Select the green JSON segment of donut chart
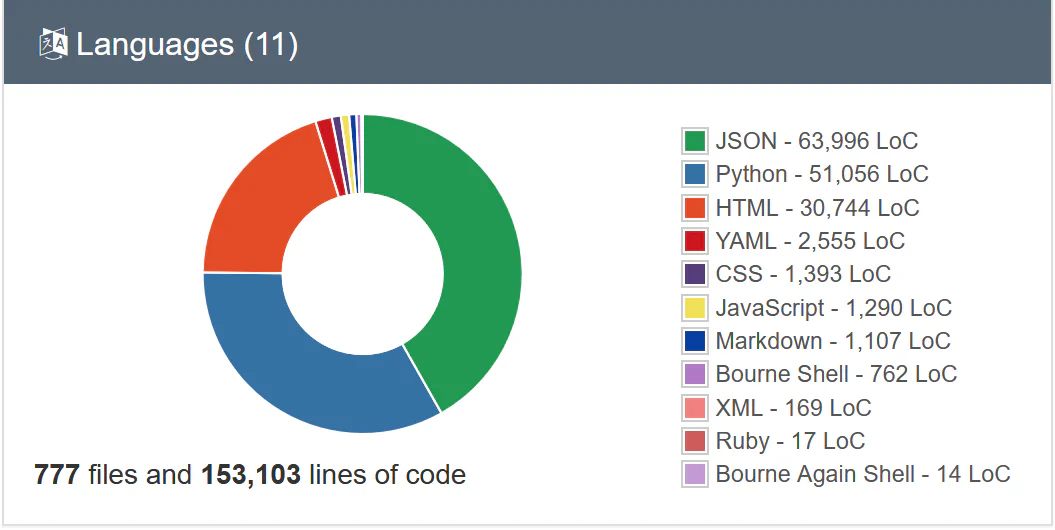 (470, 260)
